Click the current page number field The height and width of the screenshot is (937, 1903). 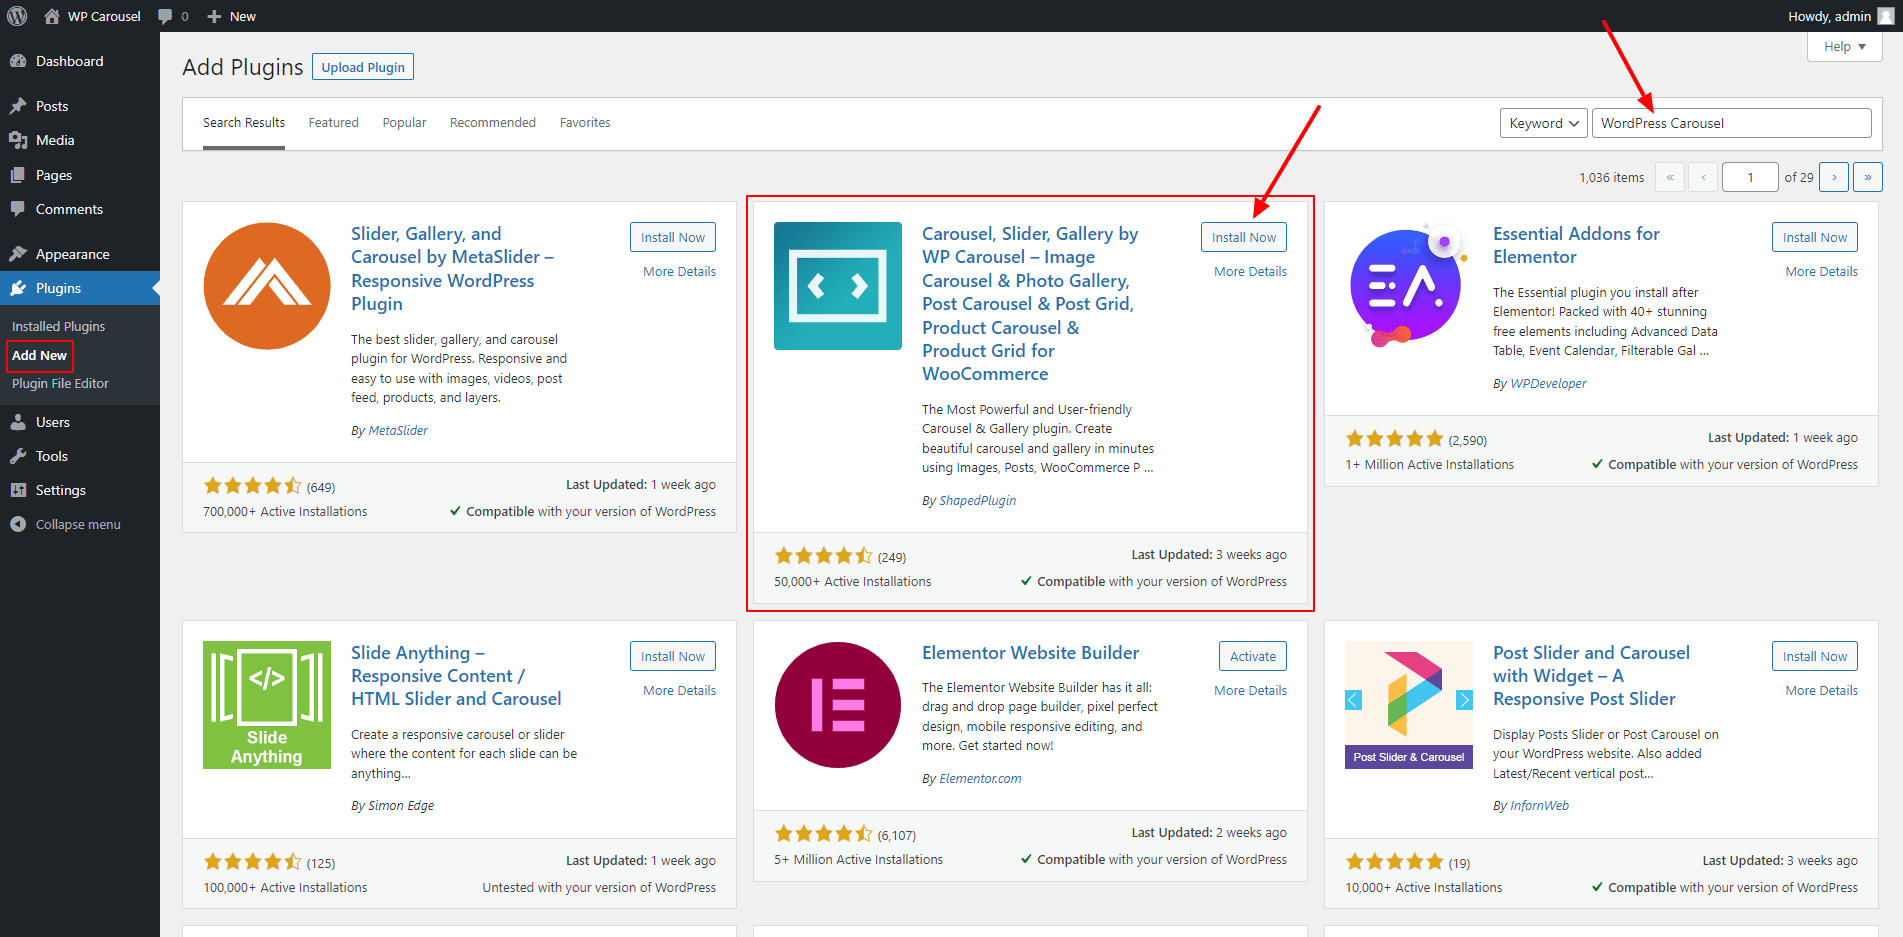[1750, 177]
